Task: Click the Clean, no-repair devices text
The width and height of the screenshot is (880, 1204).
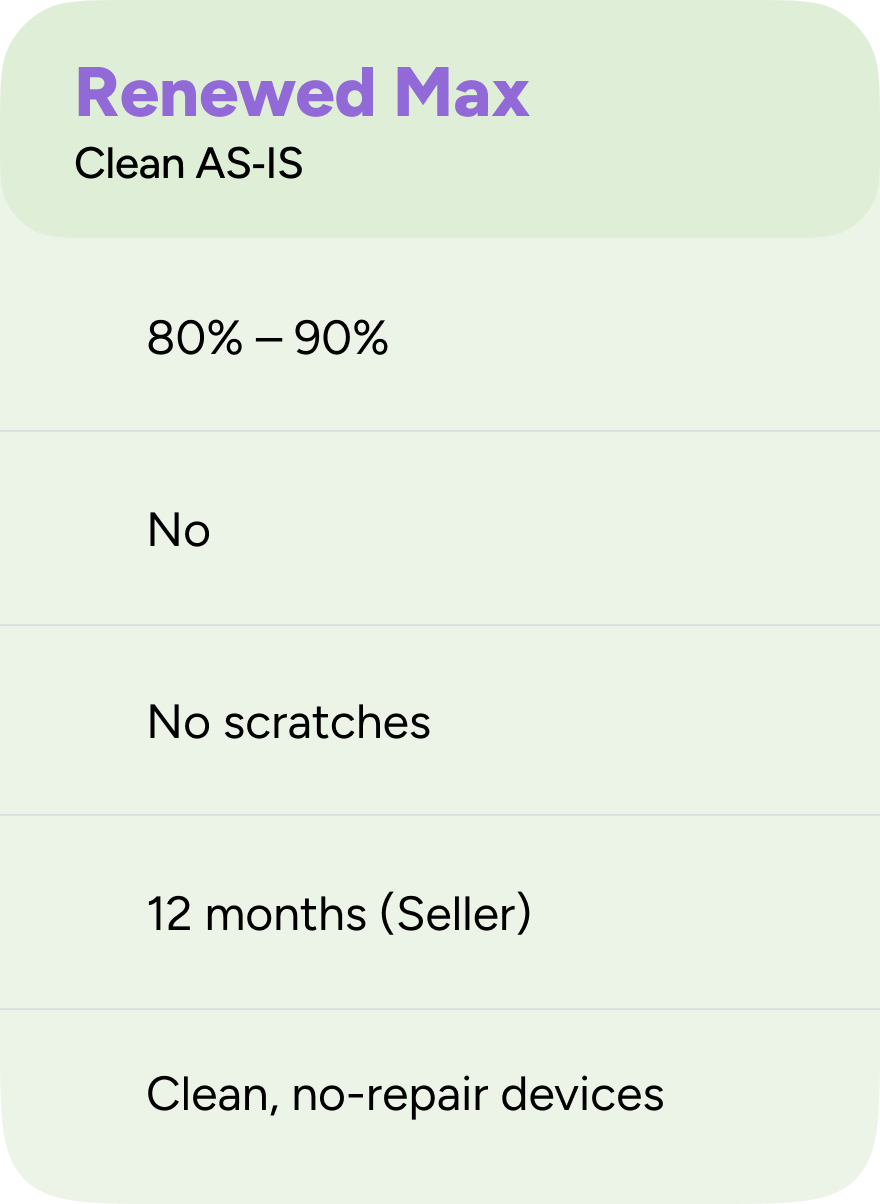Action: click(405, 1094)
